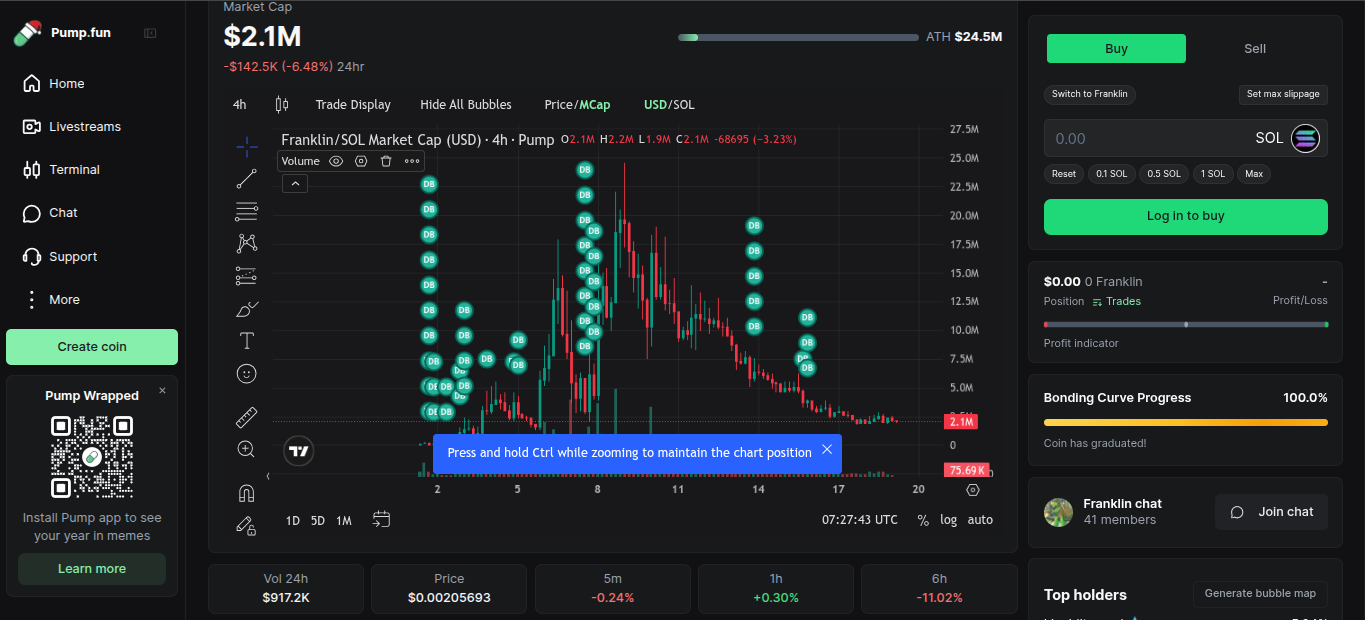Image resolution: width=1365 pixels, height=620 pixels.
Task: Select the ruler measure tool
Action: [246, 417]
